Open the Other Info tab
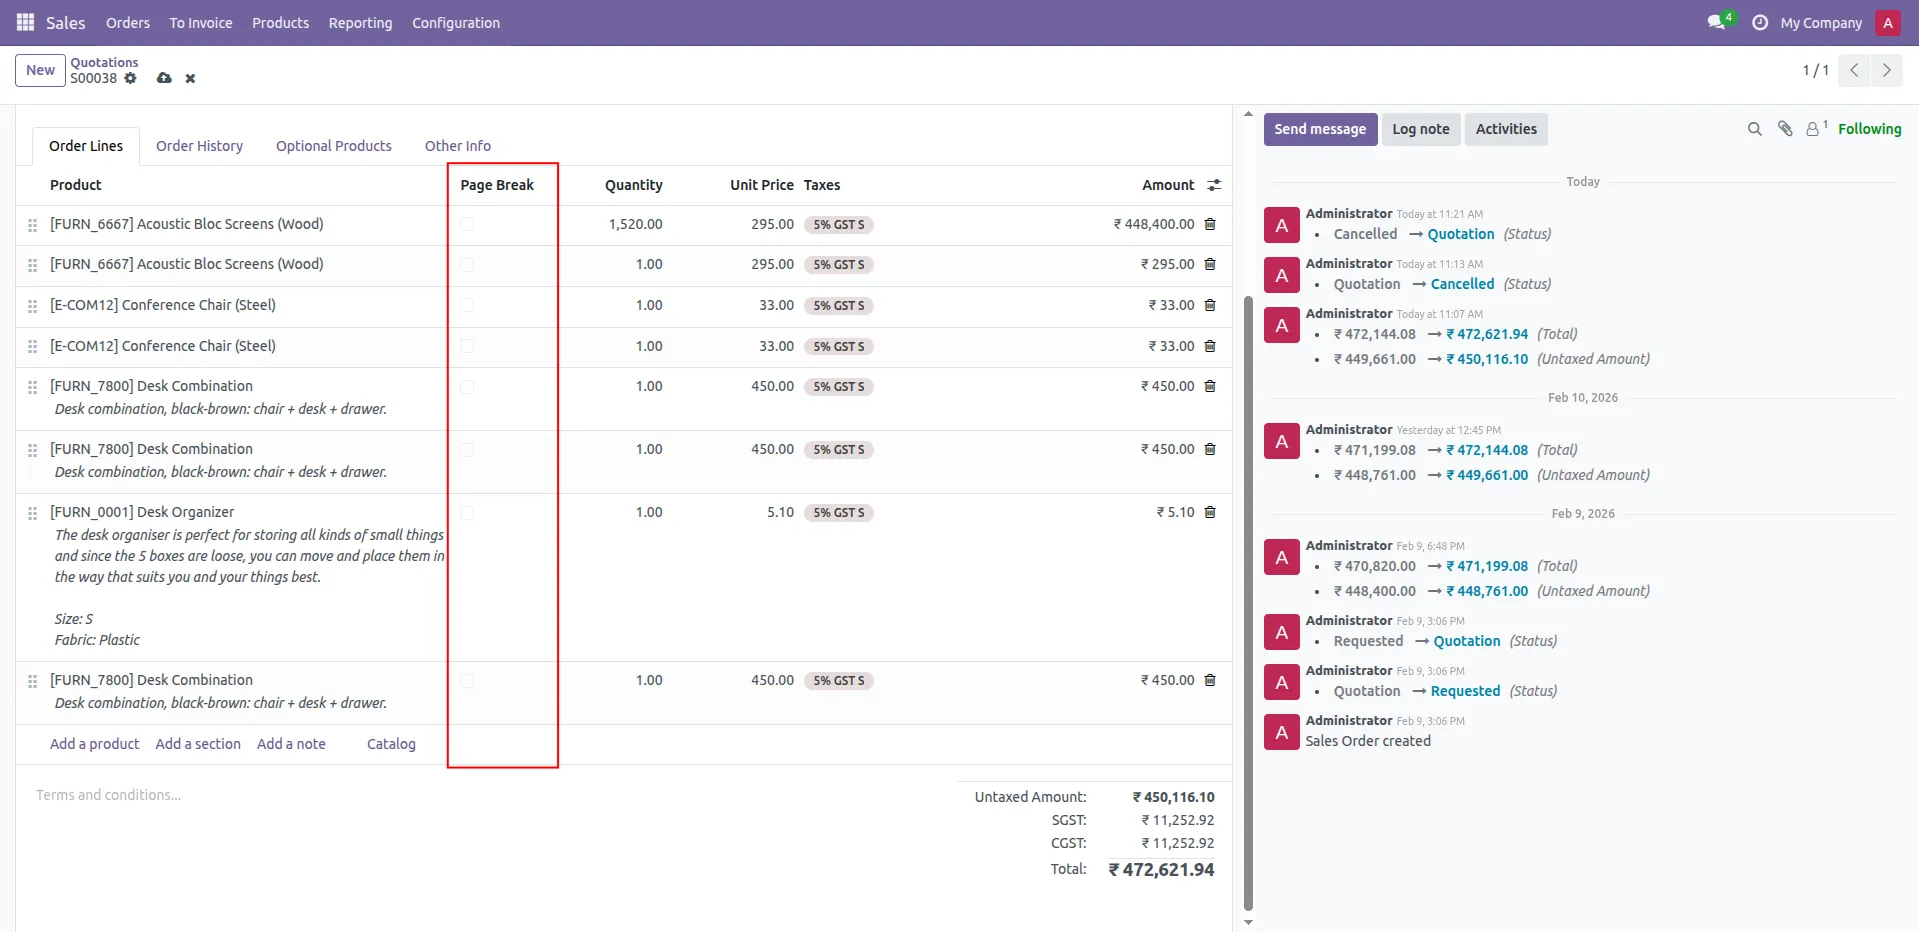The width and height of the screenshot is (1919, 932). tap(458, 146)
